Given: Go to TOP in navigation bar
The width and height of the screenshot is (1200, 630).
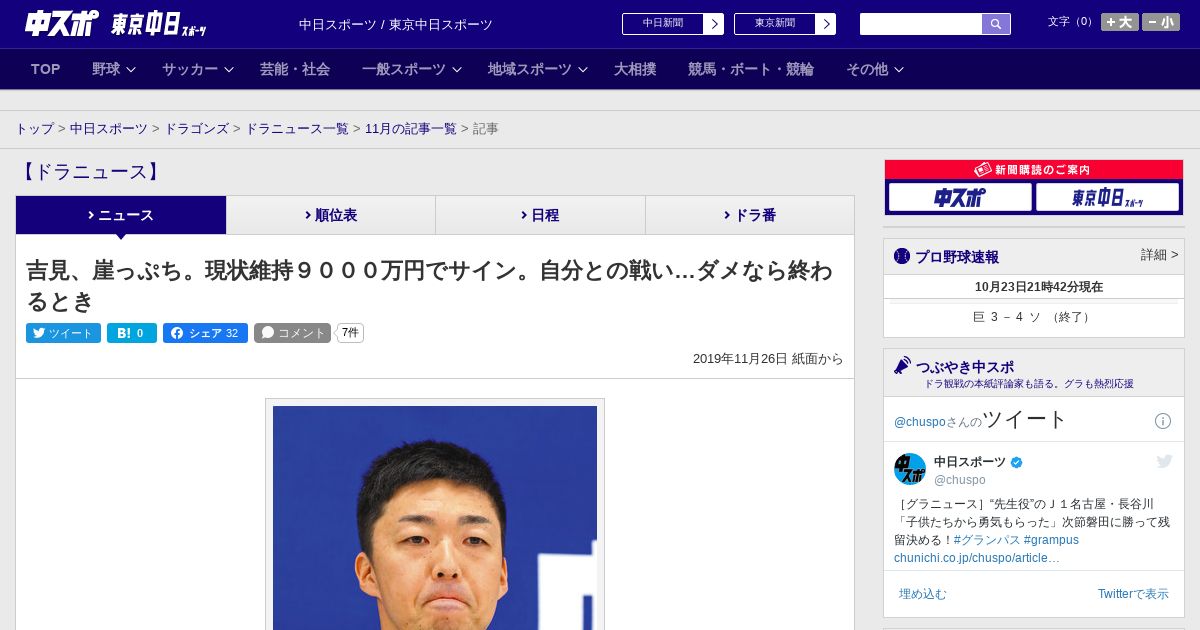Looking at the screenshot, I should (45, 69).
